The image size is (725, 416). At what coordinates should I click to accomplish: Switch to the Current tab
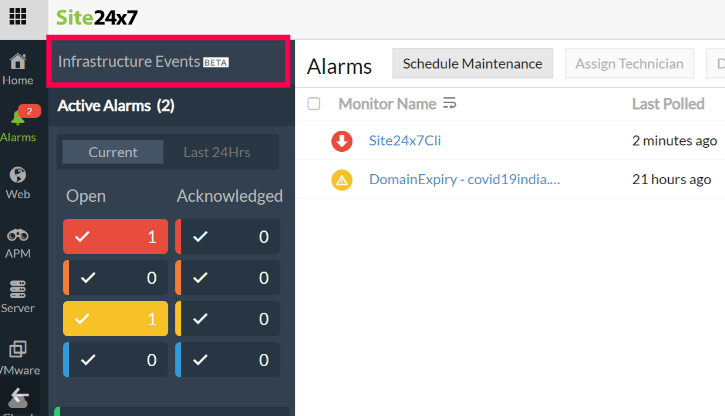(113, 152)
